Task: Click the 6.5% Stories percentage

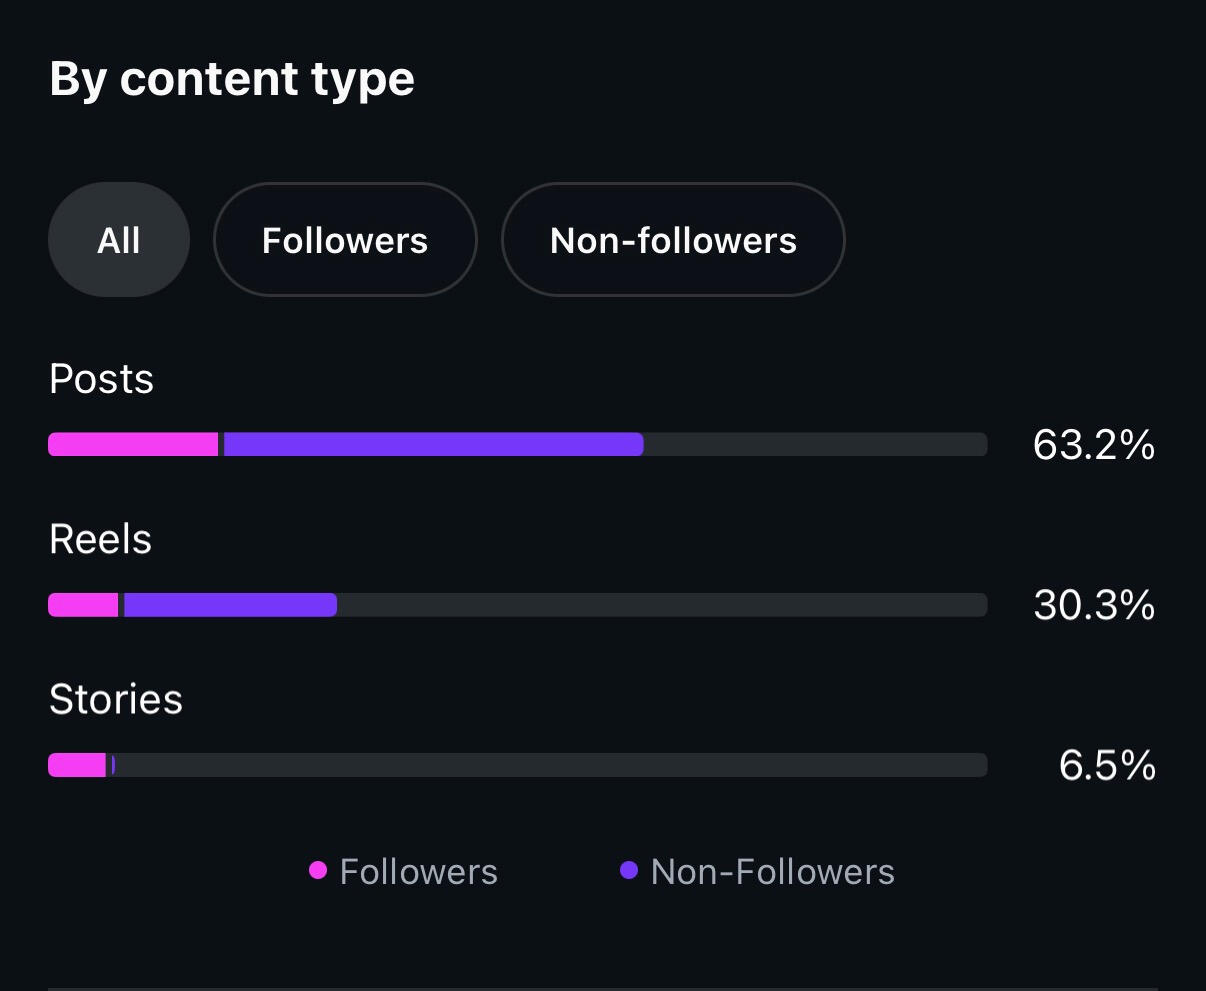Action: click(x=1107, y=766)
